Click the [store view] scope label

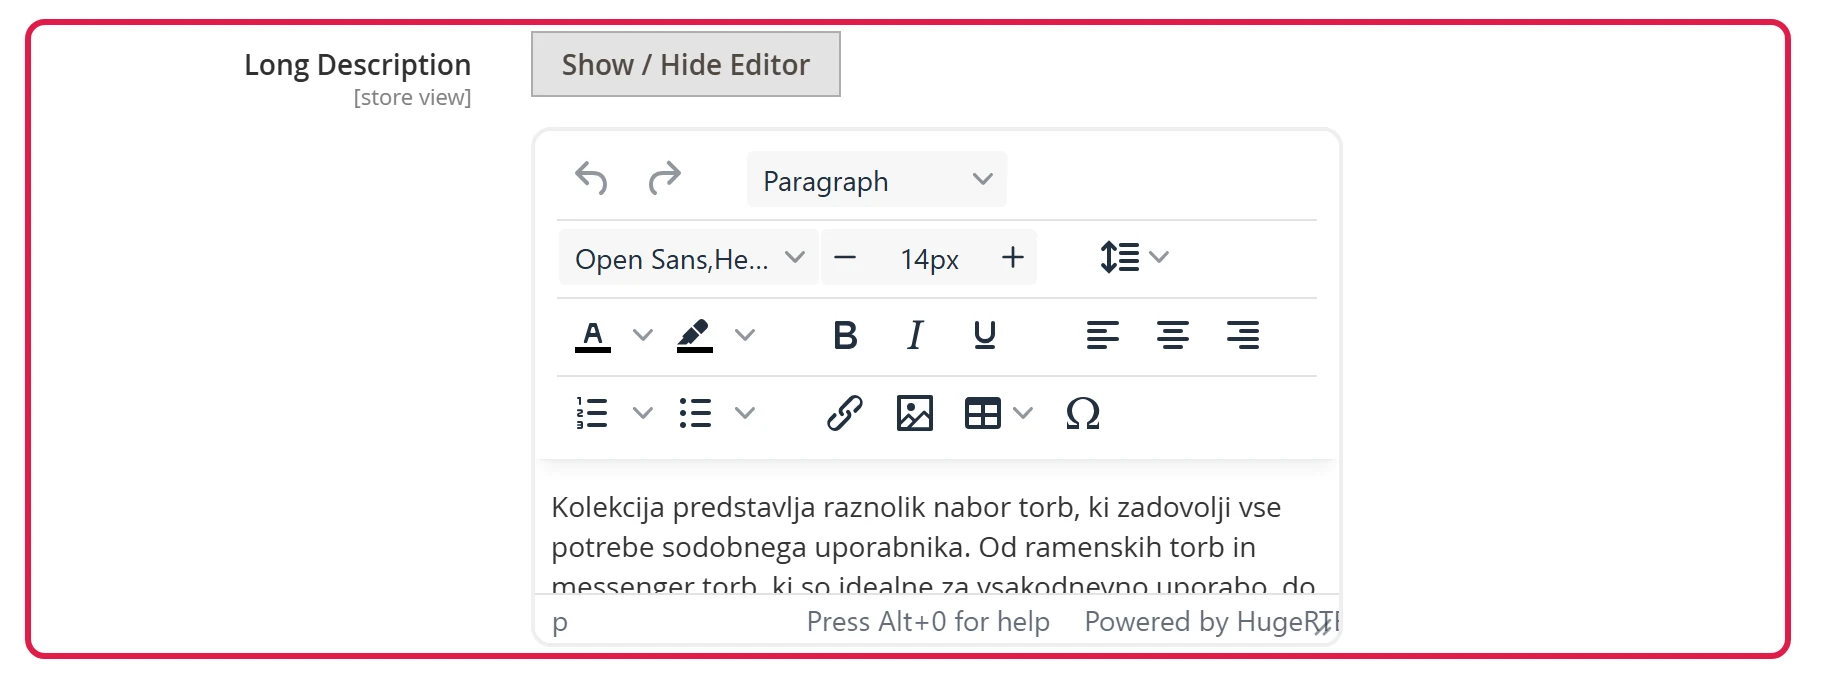(x=412, y=98)
